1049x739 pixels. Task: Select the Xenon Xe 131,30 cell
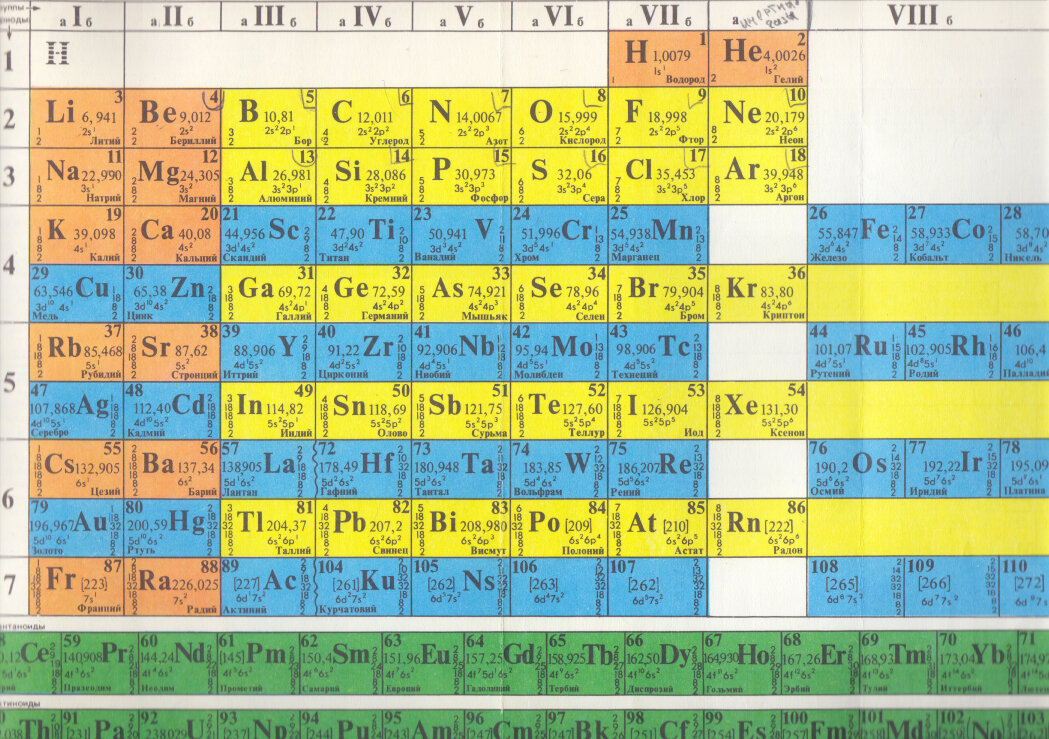pyautogui.click(x=758, y=410)
